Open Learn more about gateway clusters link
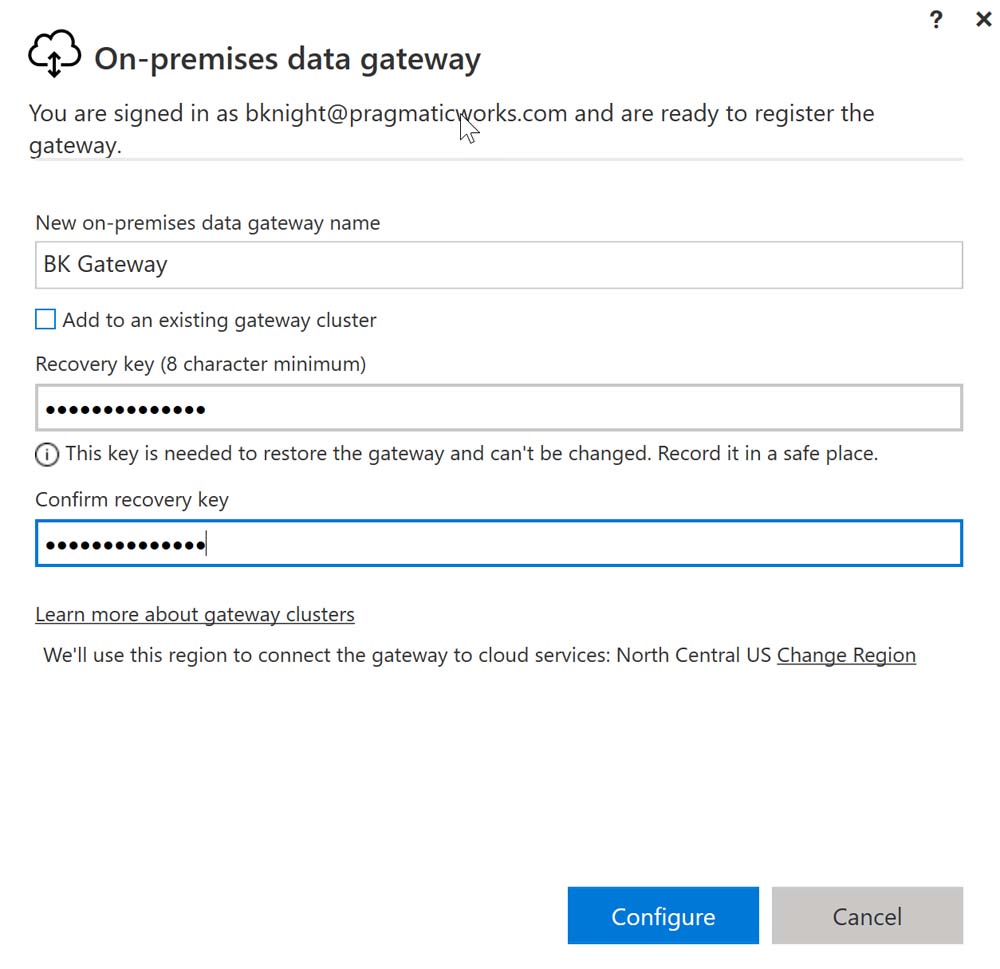1000x969 pixels. pyautogui.click(x=195, y=614)
